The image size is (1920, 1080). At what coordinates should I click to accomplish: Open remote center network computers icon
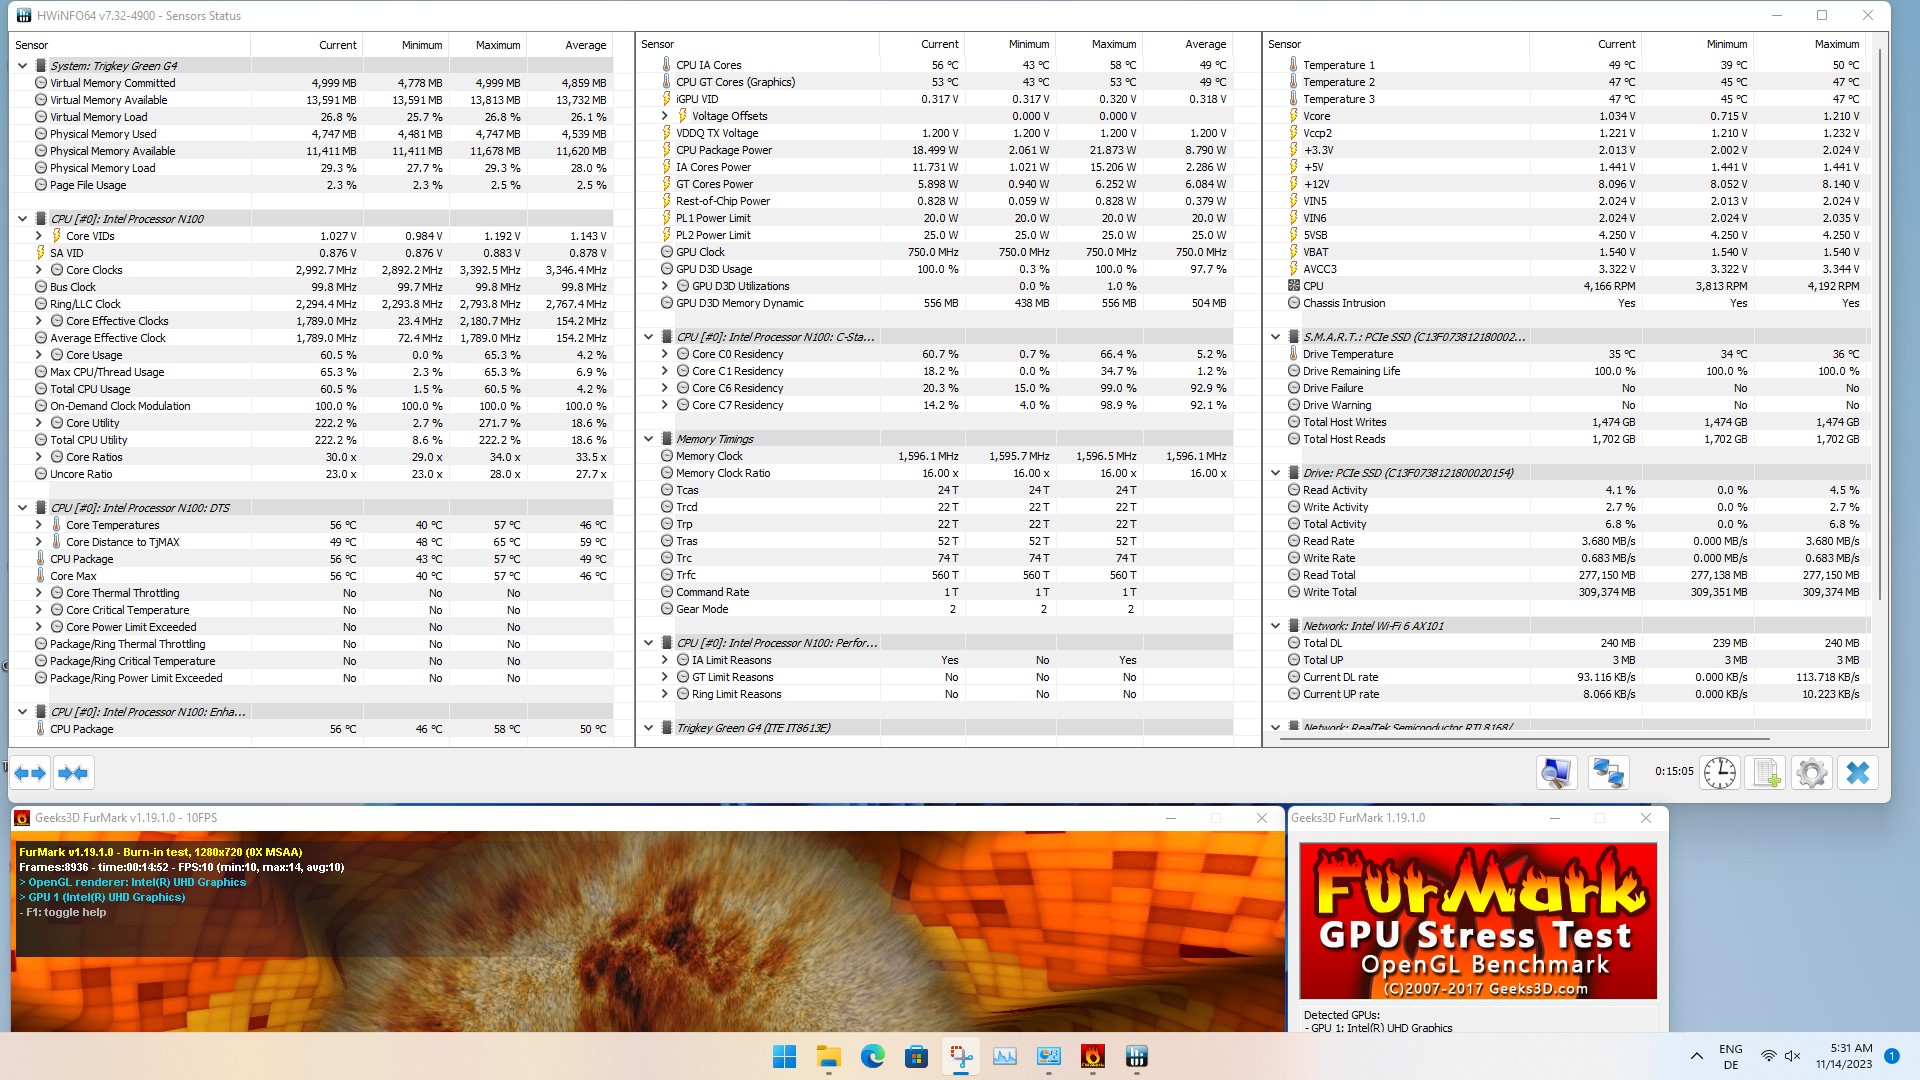coord(1608,773)
